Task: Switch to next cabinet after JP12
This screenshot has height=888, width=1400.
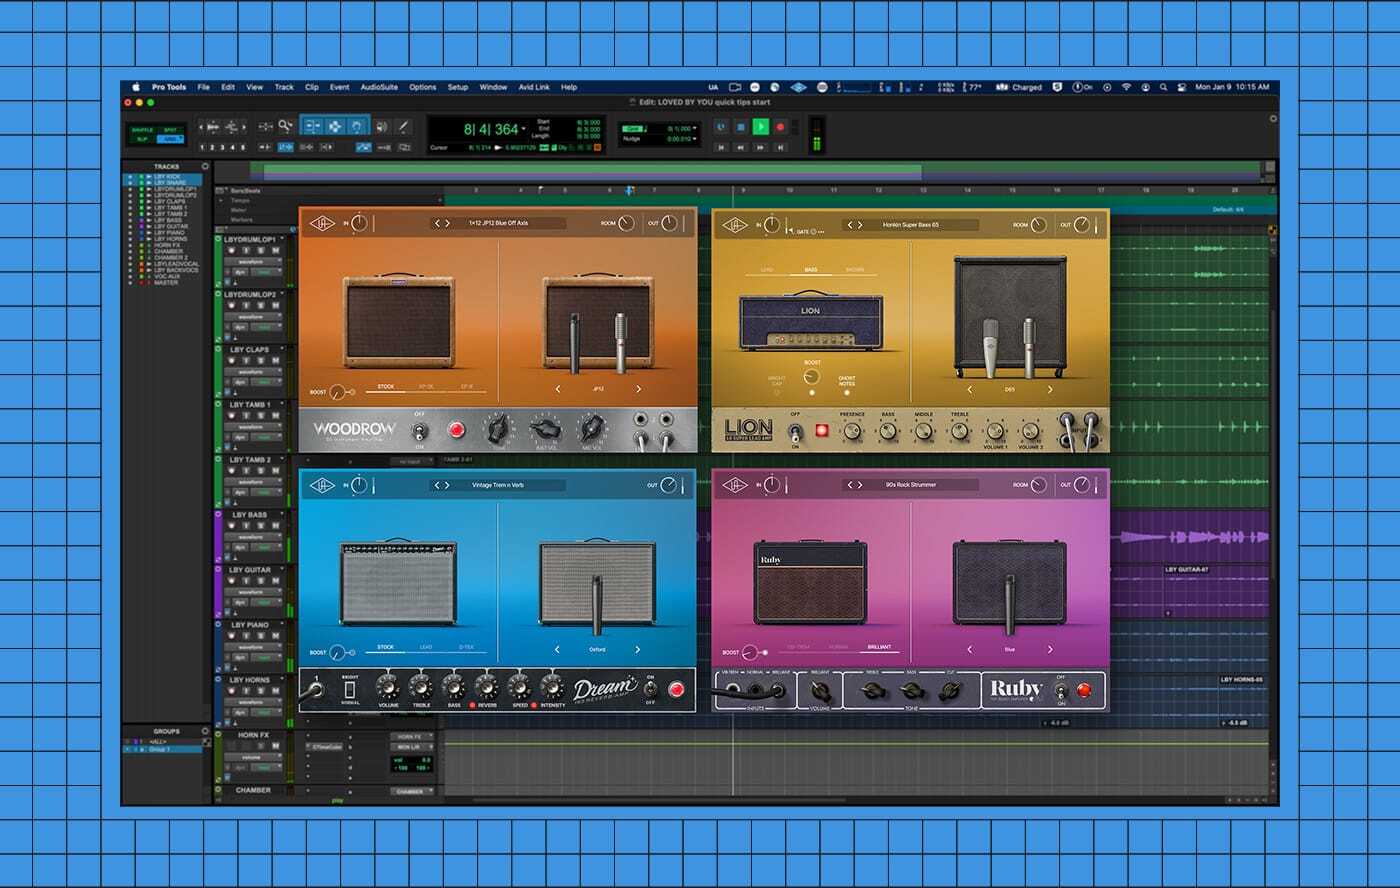Action: [638, 389]
